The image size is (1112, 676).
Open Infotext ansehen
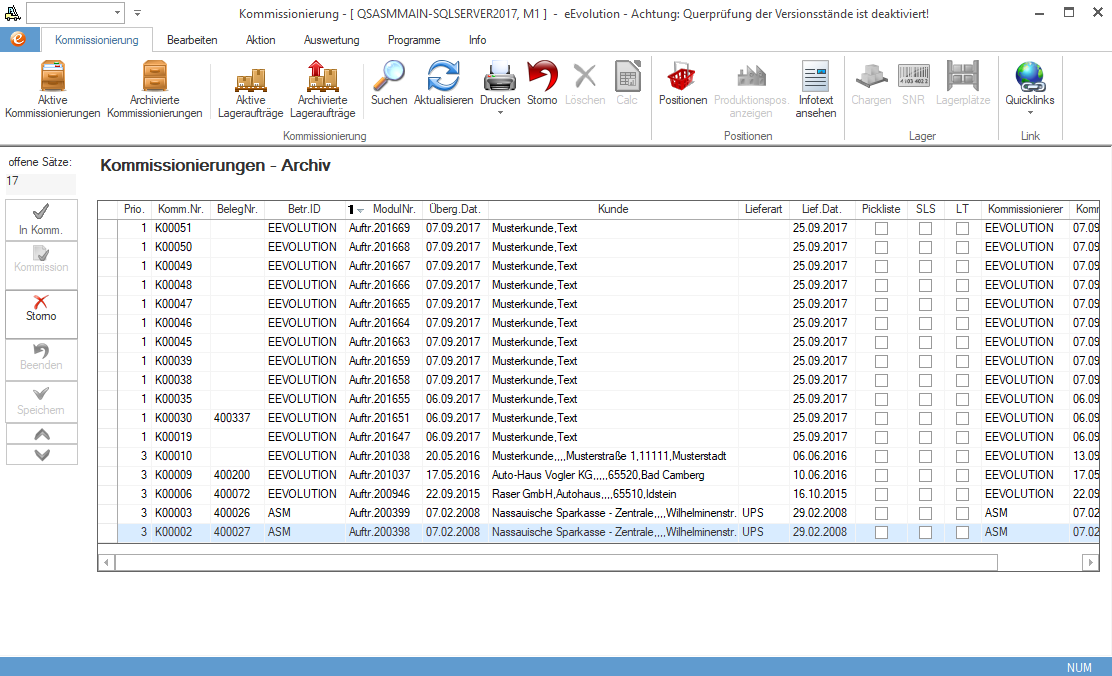(x=816, y=89)
